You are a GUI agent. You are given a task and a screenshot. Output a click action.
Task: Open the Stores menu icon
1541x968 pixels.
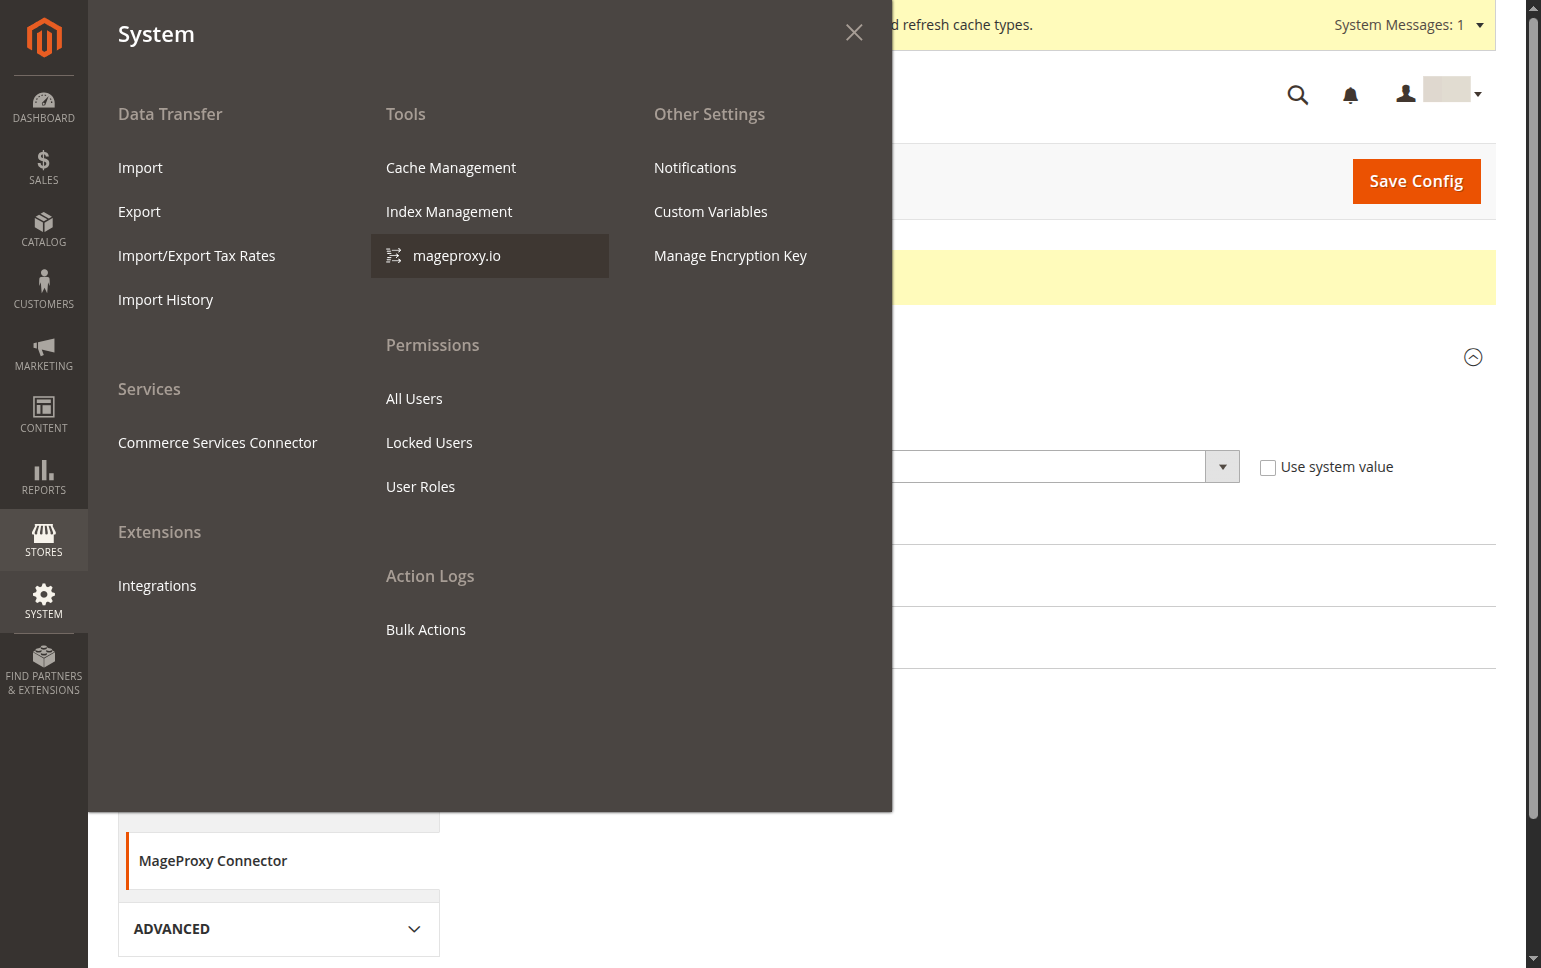(x=44, y=533)
